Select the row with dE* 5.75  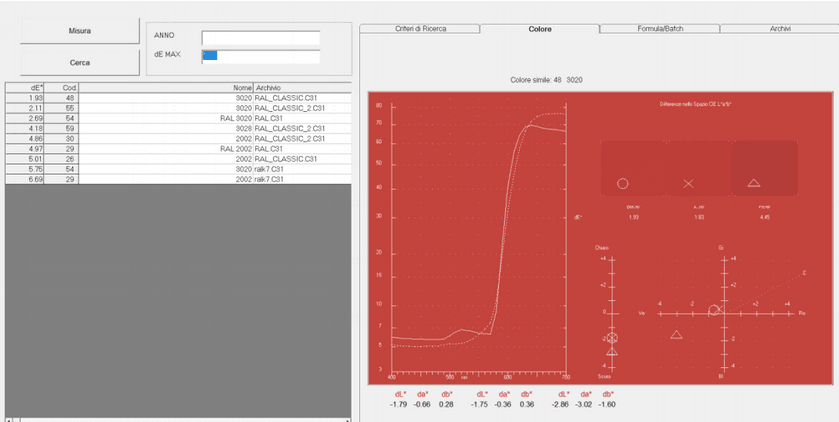178,169
